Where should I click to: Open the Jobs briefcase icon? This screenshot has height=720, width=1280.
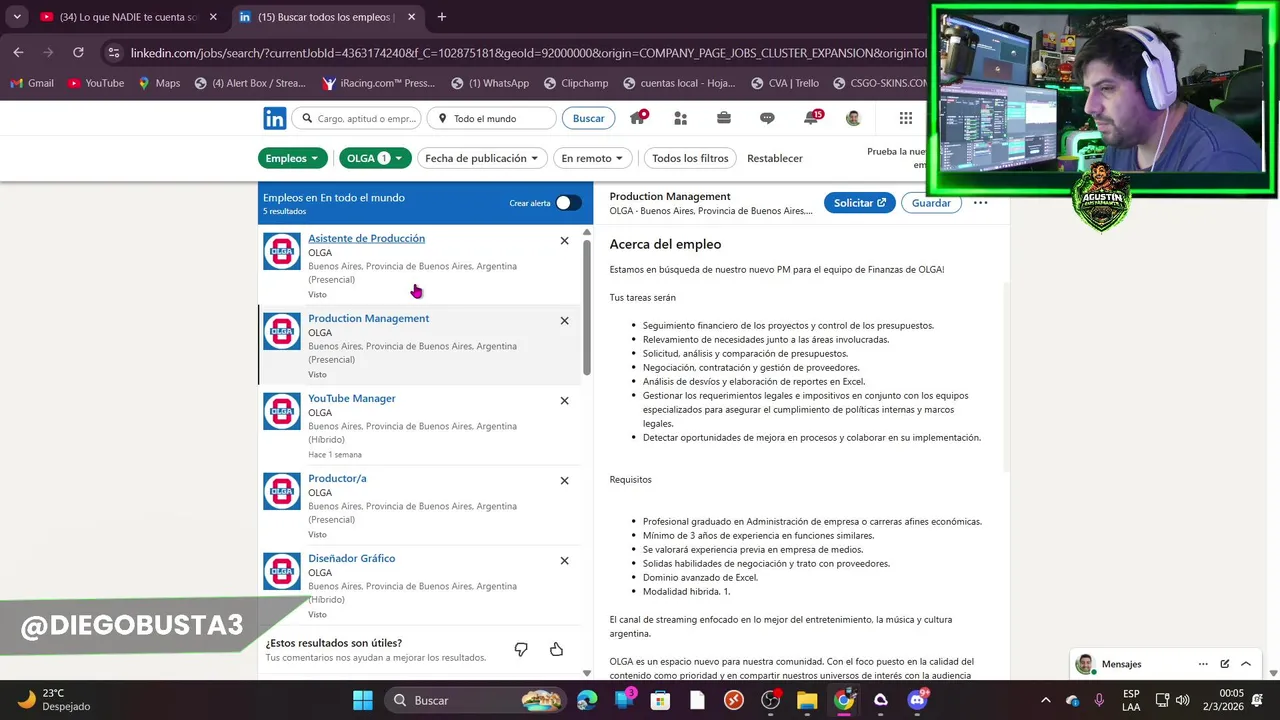[724, 118]
